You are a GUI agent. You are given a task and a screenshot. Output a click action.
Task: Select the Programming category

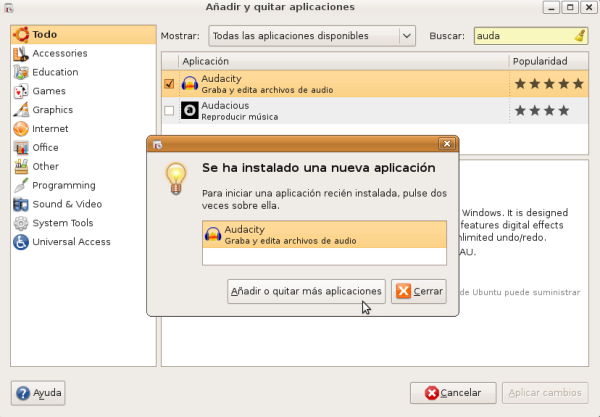point(63,185)
